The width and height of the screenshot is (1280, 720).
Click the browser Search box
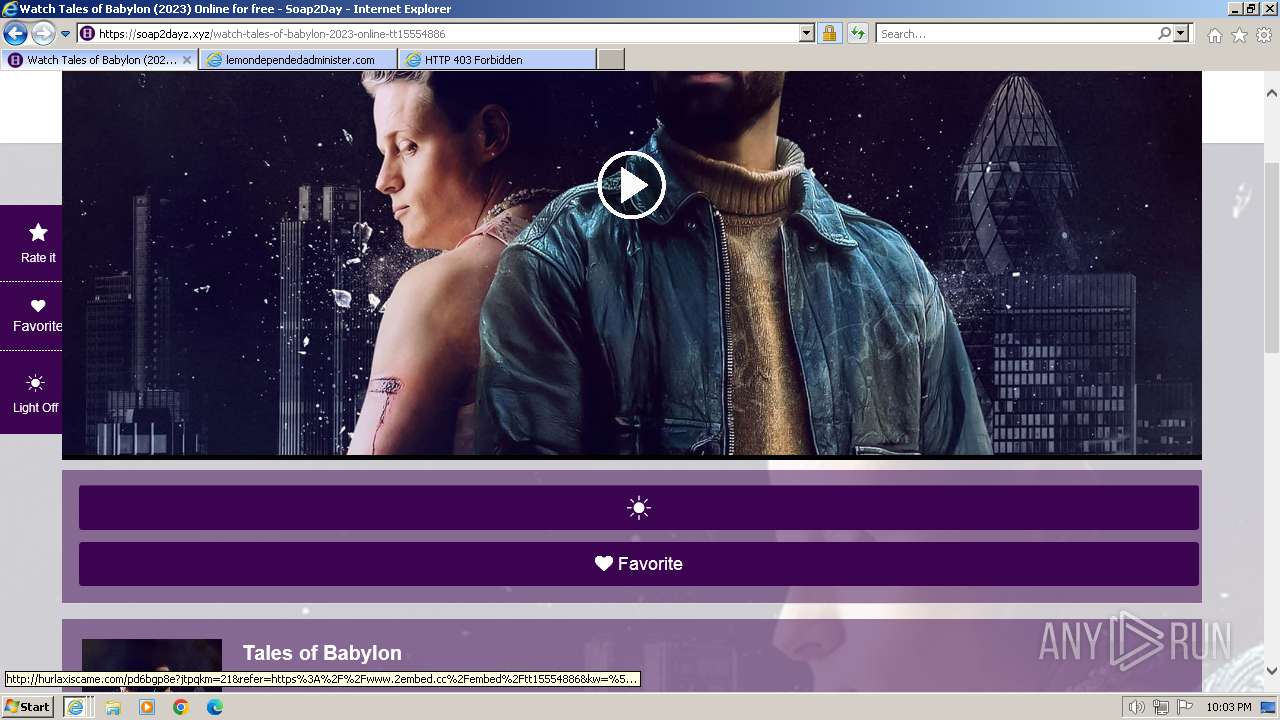click(1016, 34)
